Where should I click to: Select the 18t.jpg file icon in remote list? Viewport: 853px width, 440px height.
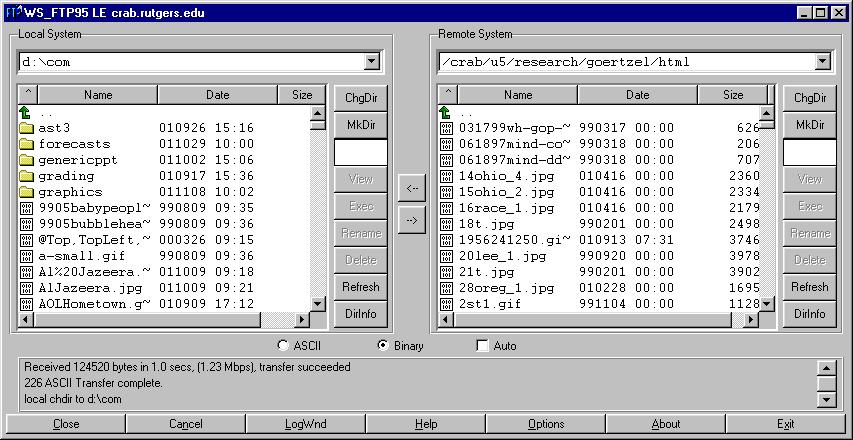tap(446, 224)
